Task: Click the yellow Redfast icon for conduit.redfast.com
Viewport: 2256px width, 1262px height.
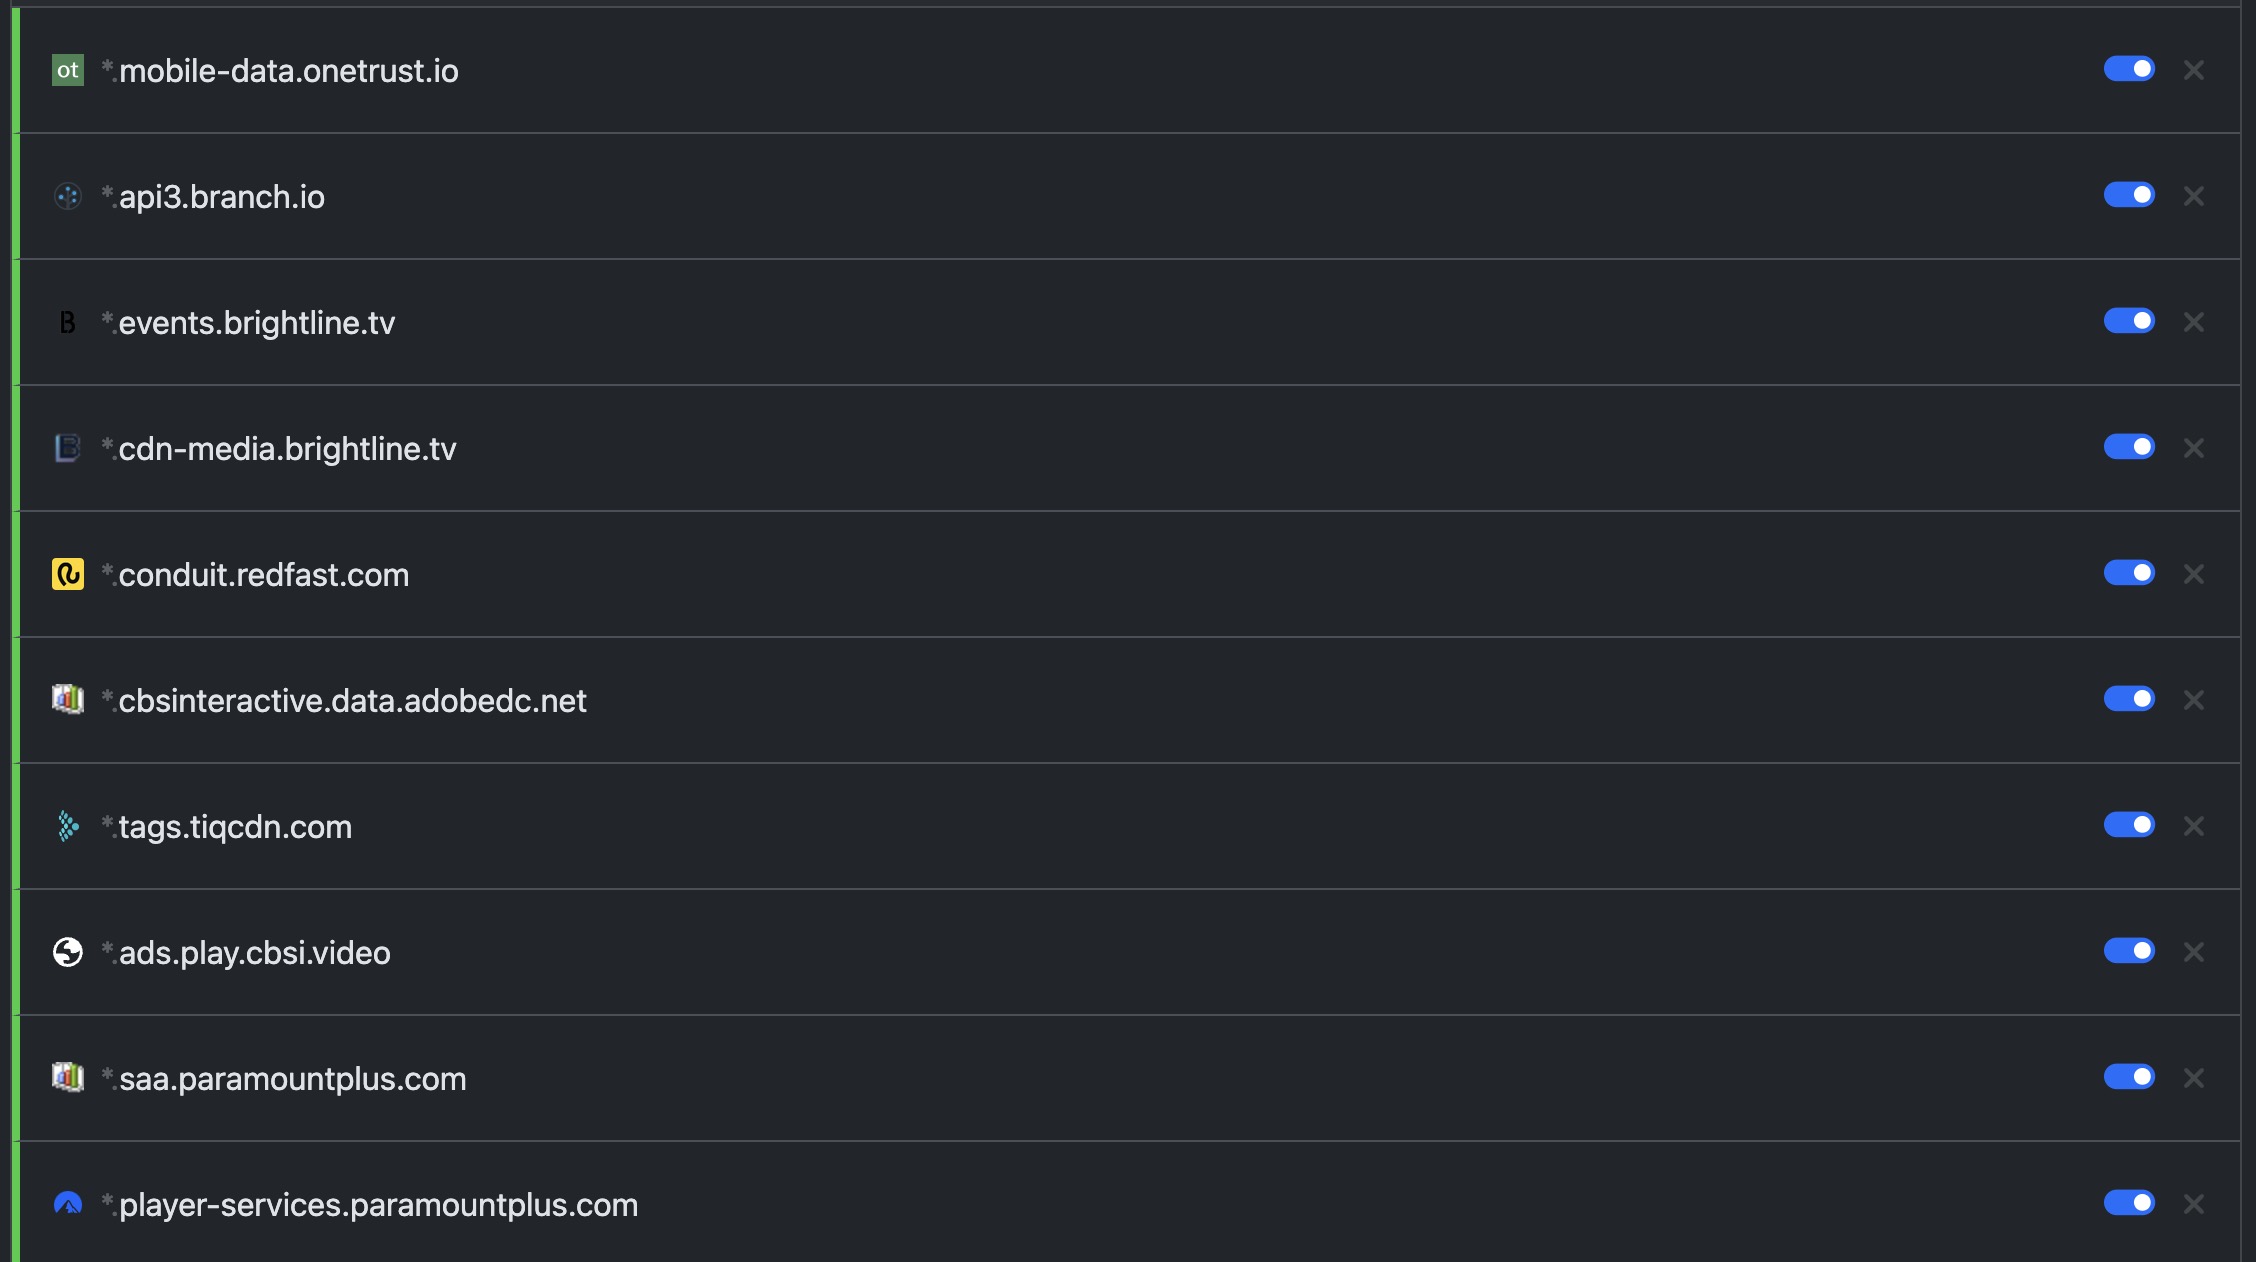Action: tap(68, 574)
